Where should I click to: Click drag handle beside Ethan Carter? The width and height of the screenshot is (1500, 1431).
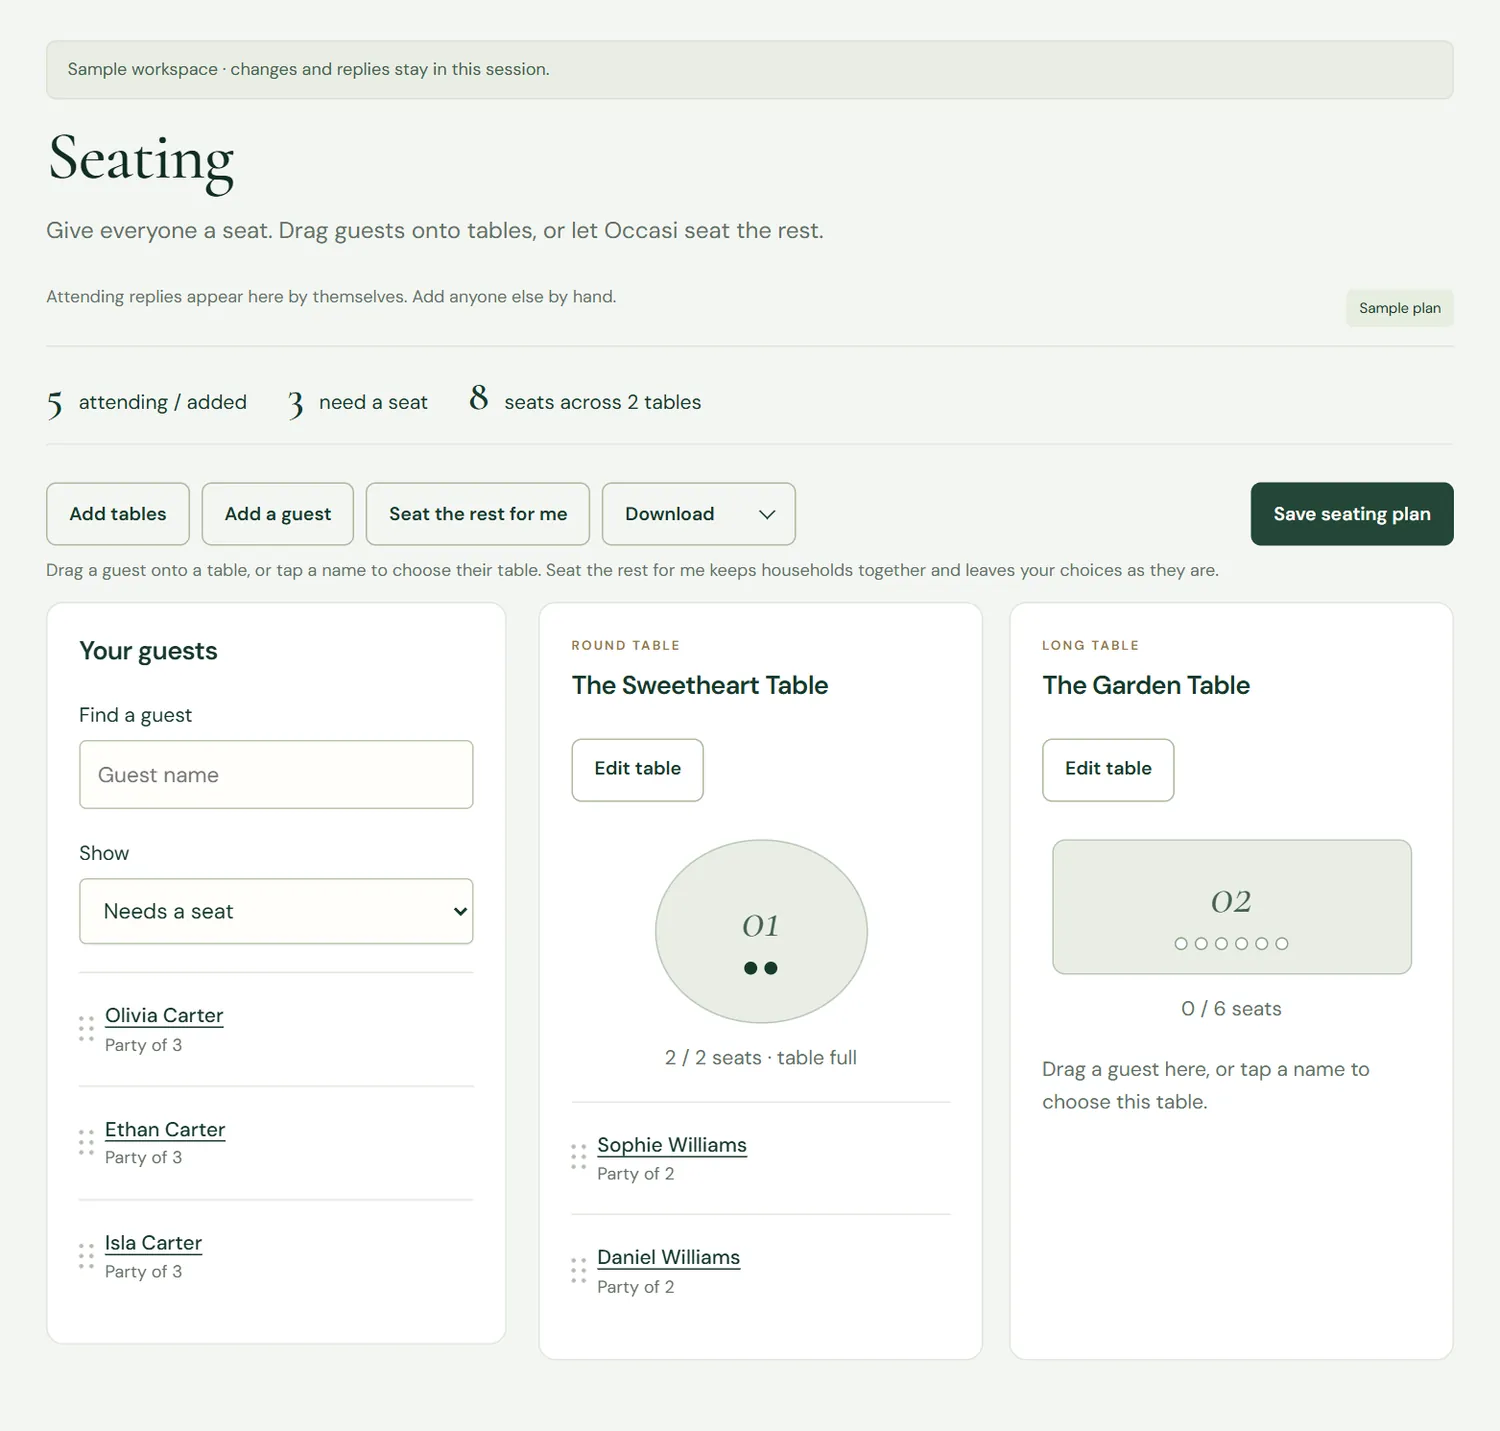86,1142
